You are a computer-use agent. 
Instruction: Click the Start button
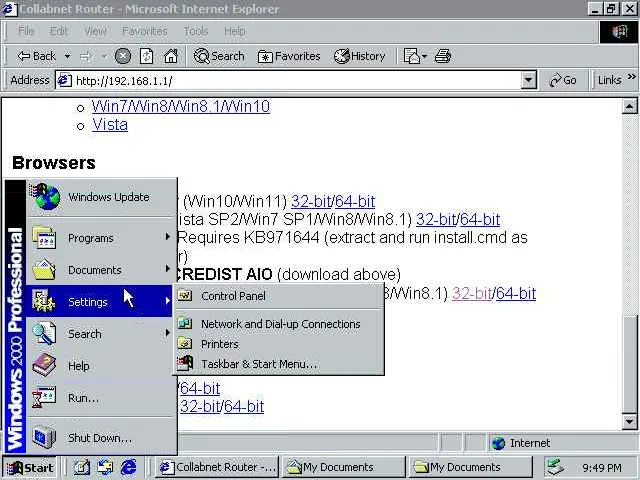(30, 467)
